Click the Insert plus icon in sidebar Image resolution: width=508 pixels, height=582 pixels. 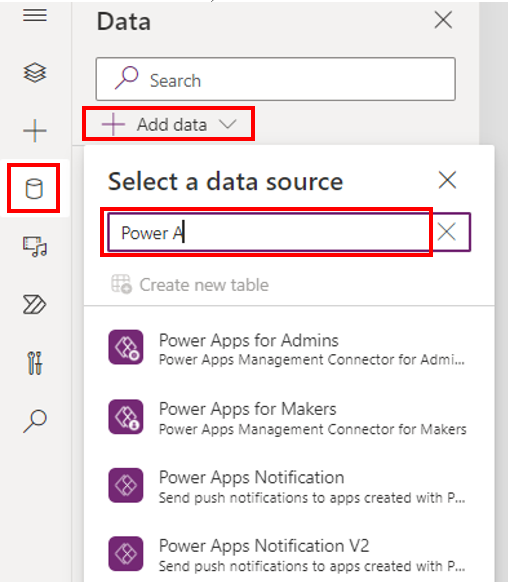click(x=35, y=130)
